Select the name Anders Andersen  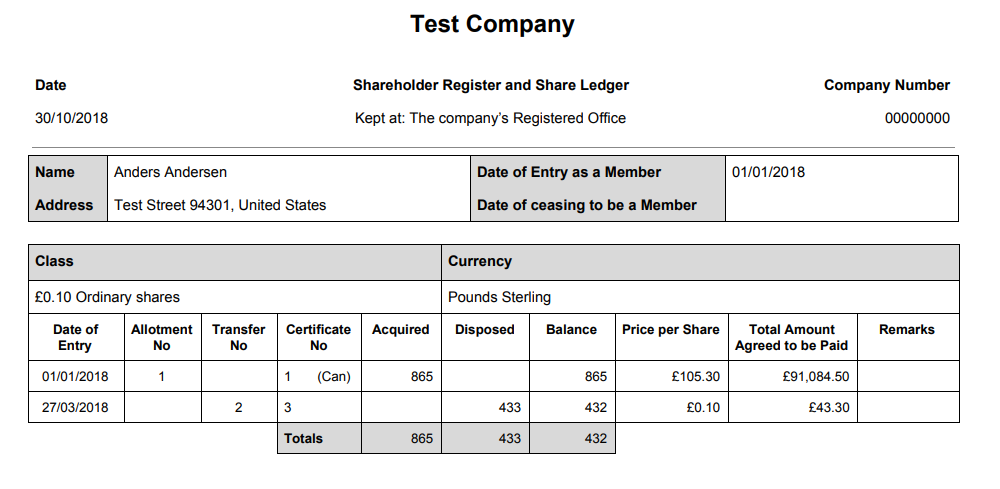[170, 172]
